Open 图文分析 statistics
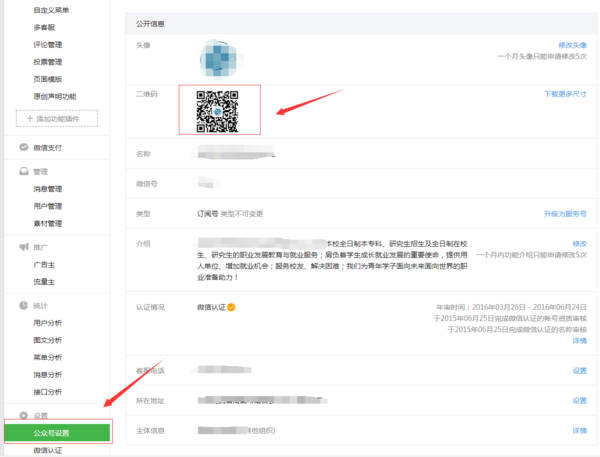Screen dimensions: 600x457 47,340
